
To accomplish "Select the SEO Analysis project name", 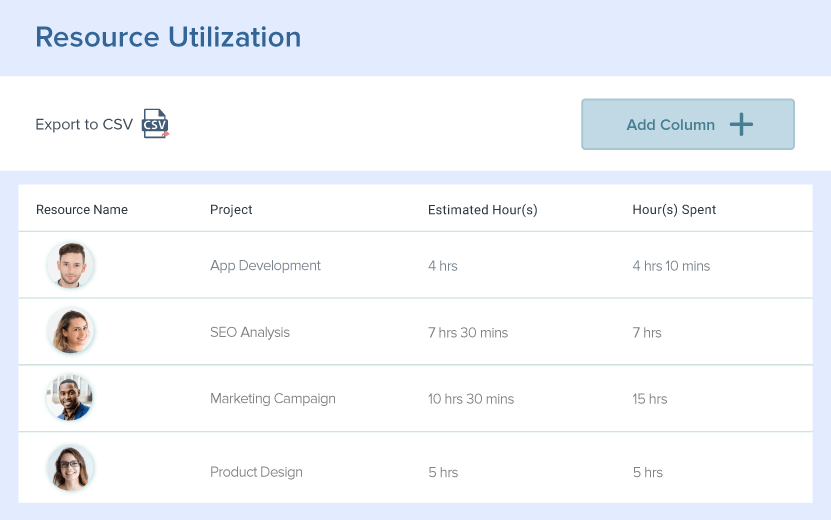I will point(249,332).
